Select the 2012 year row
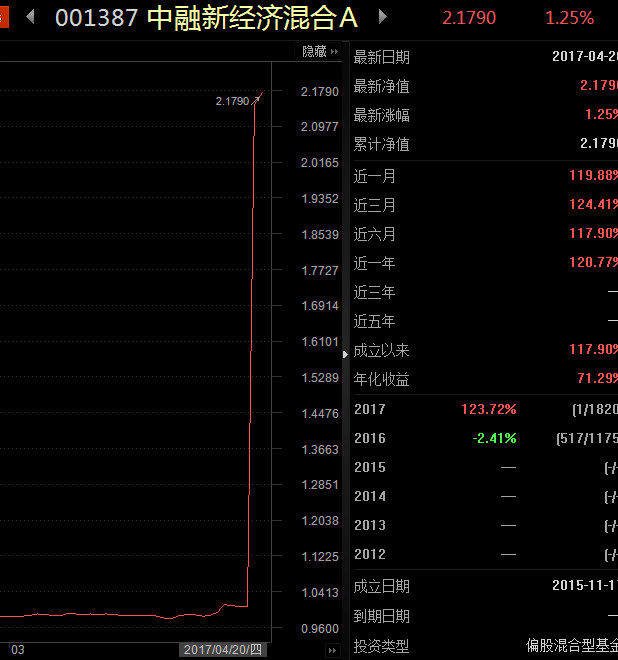The width and height of the screenshot is (618, 660). 485,554
